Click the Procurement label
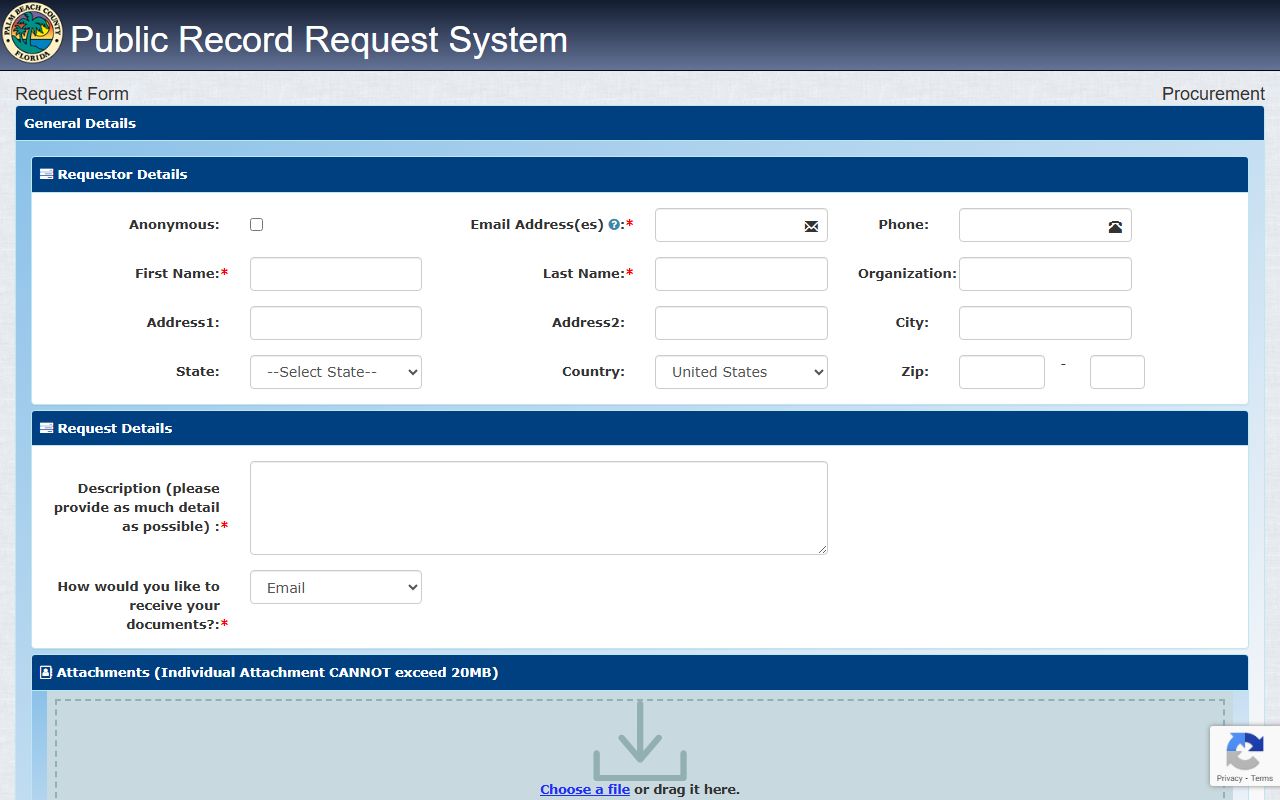 (1213, 94)
